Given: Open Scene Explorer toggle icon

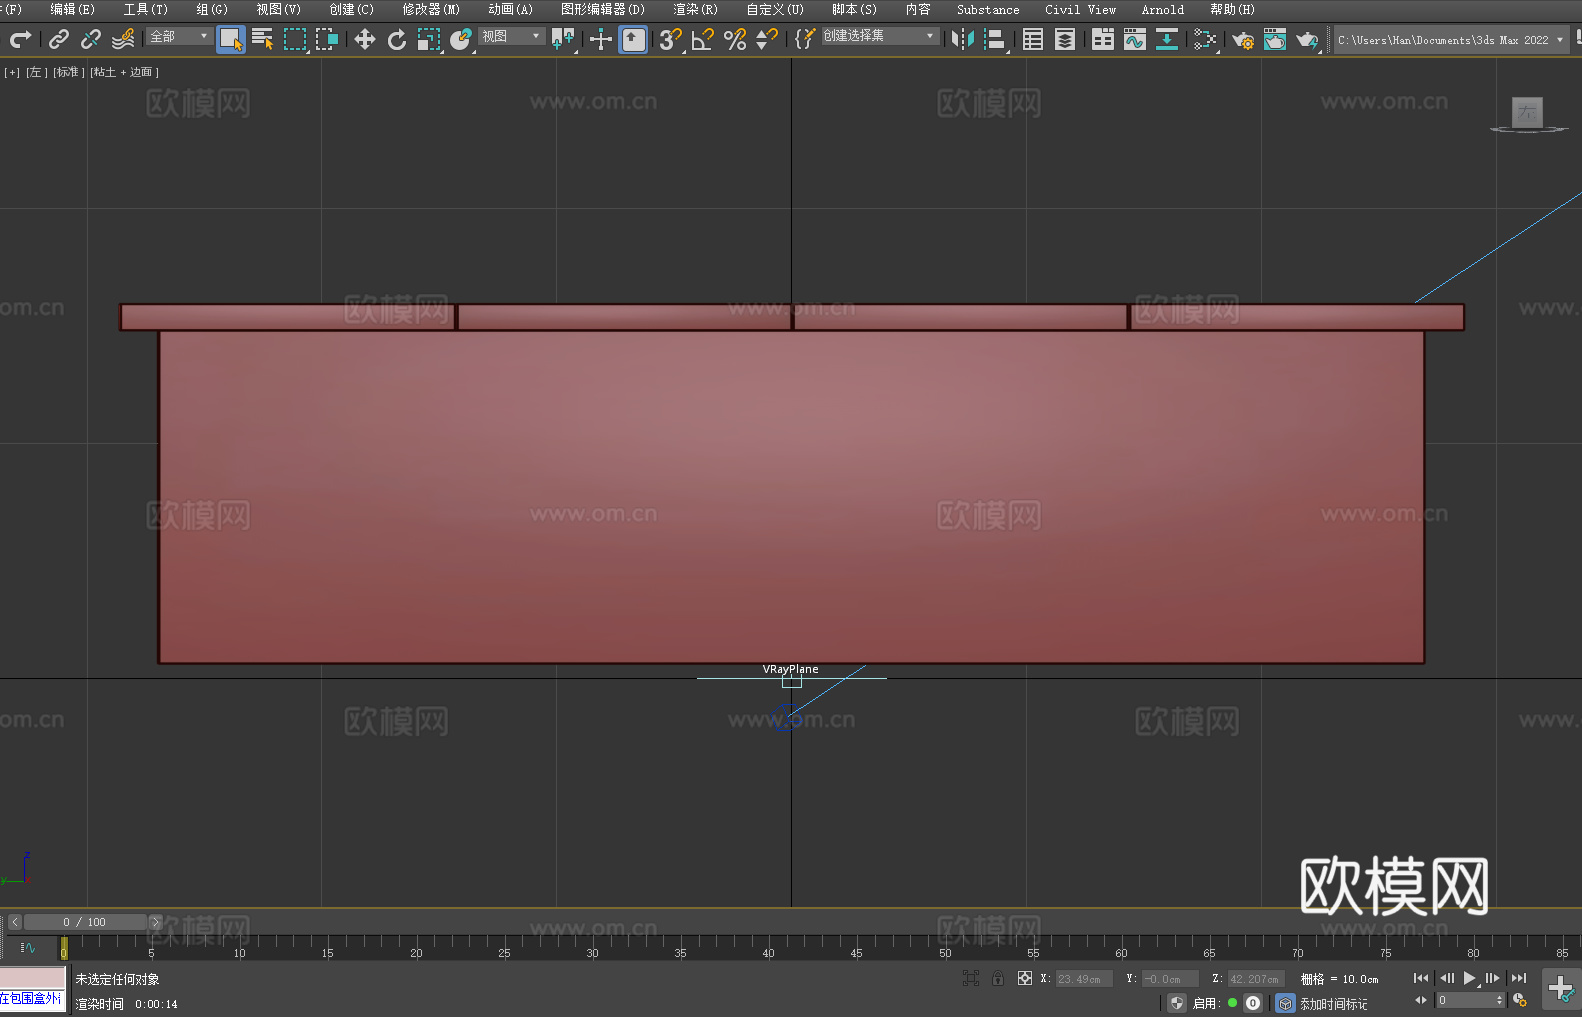Looking at the screenshot, I should 1033,39.
